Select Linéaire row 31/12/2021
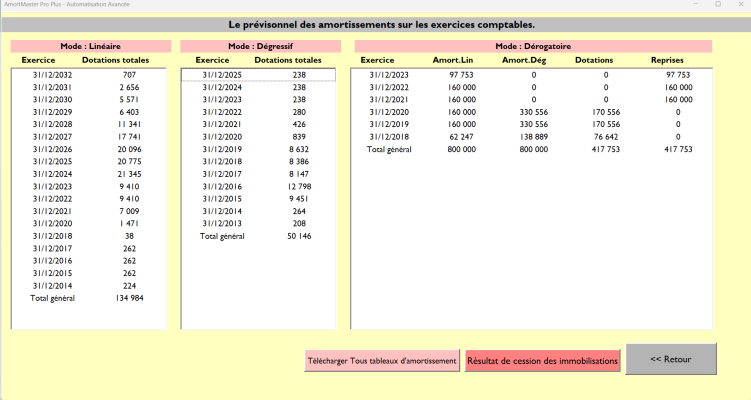751x400 pixels. pyautogui.click(x=89, y=211)
